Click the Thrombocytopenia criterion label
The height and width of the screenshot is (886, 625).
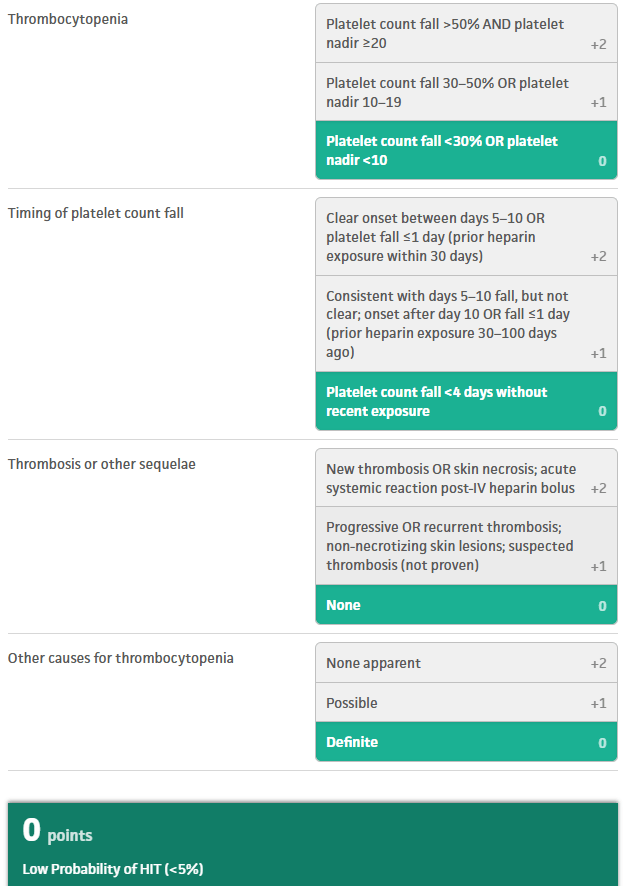click(x=68, y=19)
